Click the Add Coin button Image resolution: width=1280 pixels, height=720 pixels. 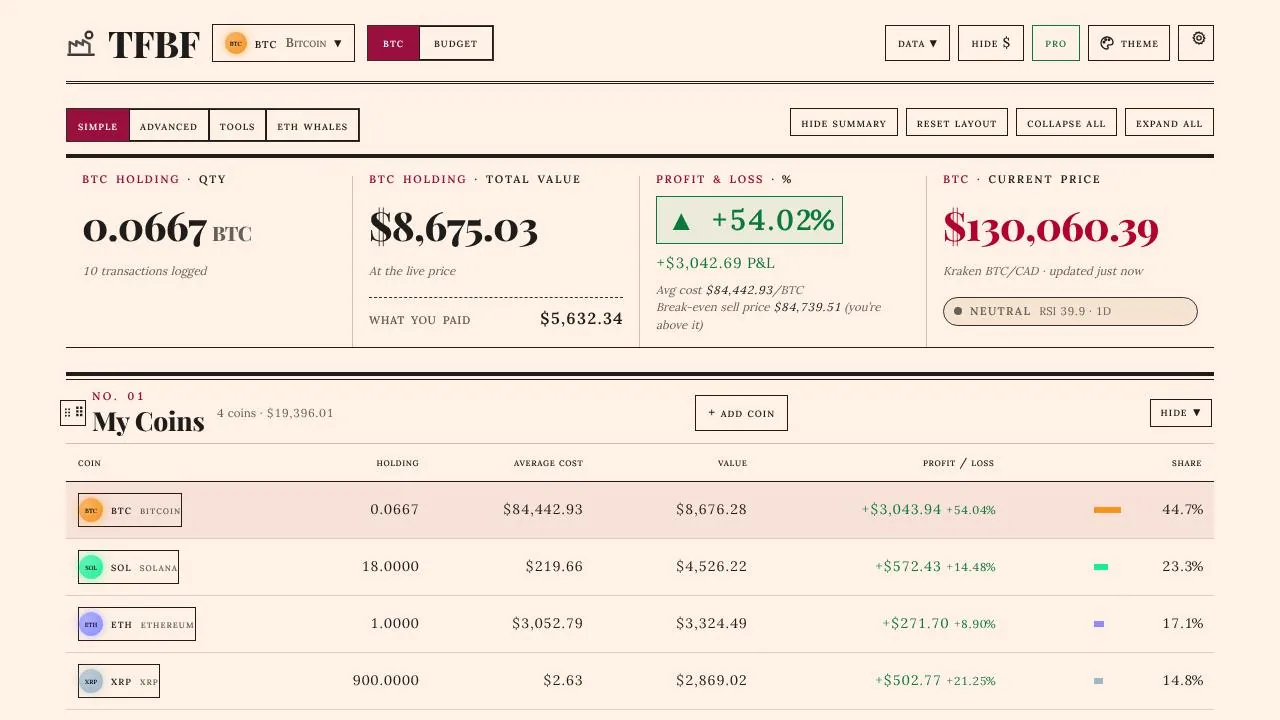tap(741, 413)
